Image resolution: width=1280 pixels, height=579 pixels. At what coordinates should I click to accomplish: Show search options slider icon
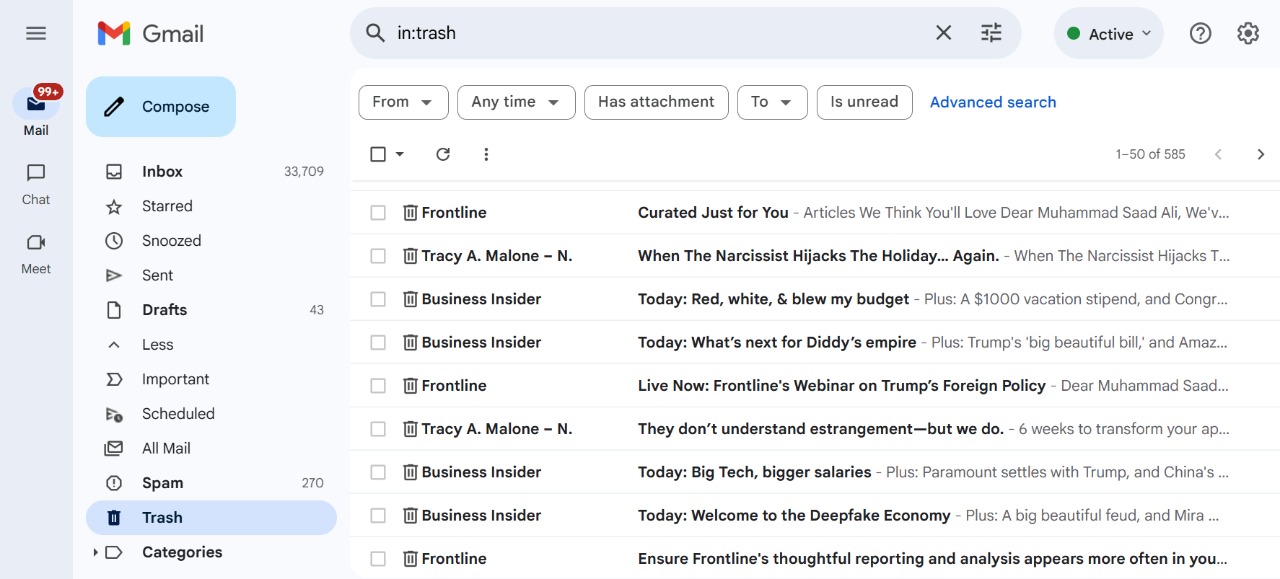991,33
